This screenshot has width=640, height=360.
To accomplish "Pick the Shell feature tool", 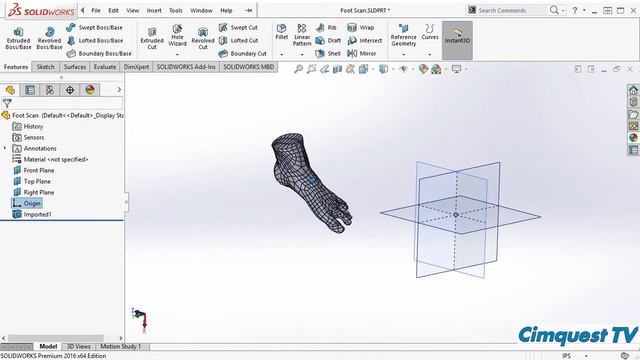I will (x=328, y=53).
